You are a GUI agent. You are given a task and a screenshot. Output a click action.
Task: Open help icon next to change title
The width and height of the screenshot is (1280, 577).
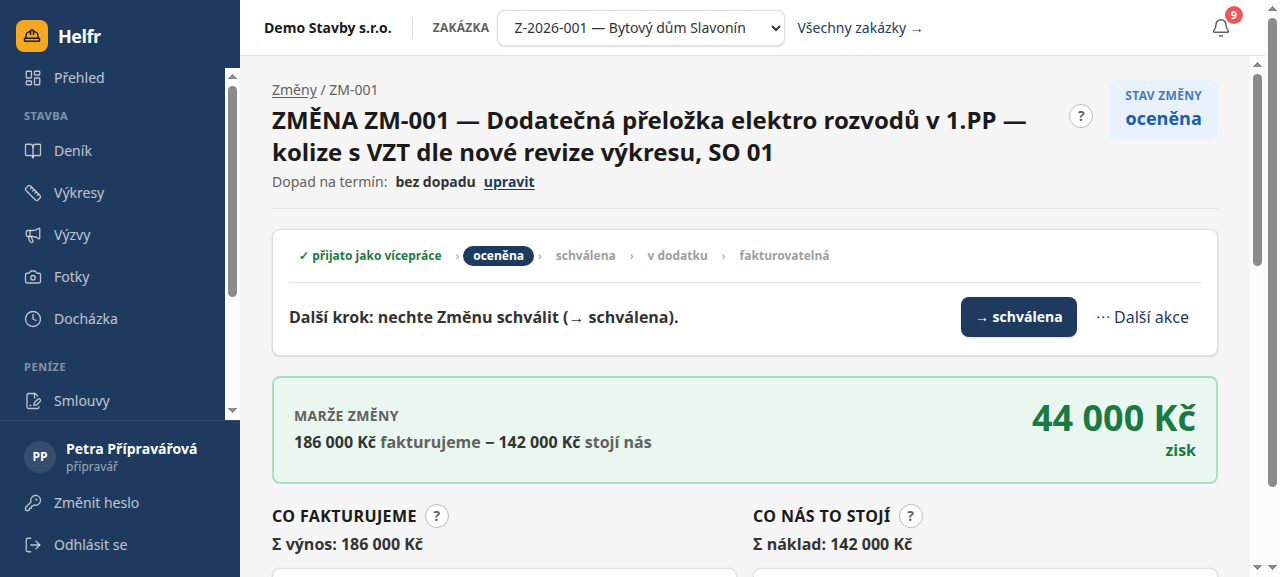tap(1081, 116)
